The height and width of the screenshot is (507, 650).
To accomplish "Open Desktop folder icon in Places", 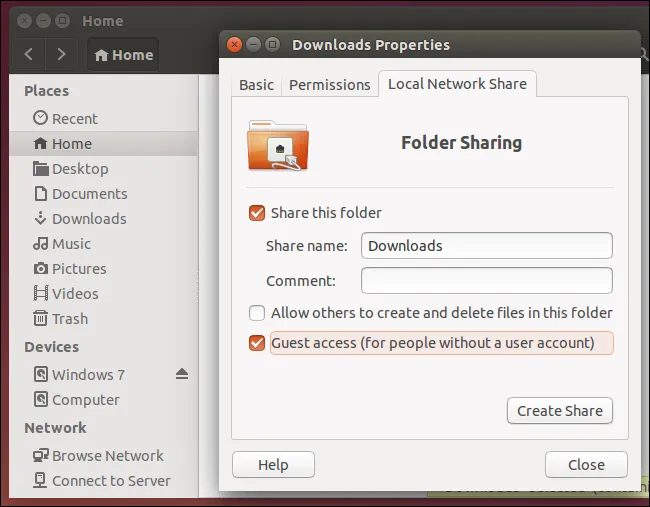I will 40,169.
